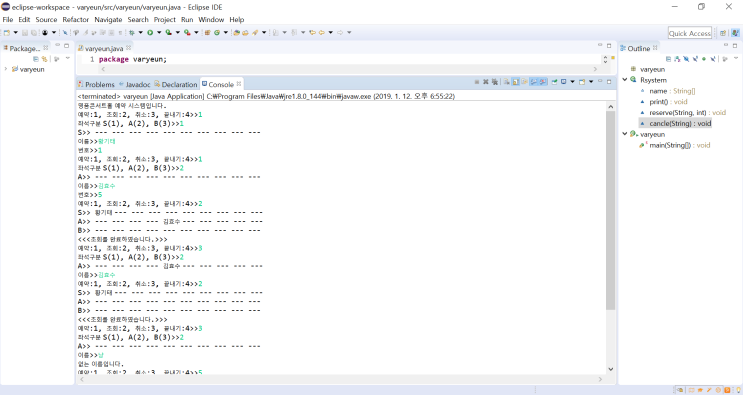Open the Run button dropdown arrow
The width and height of the screenshot is (743, 395).
[159, 33]
